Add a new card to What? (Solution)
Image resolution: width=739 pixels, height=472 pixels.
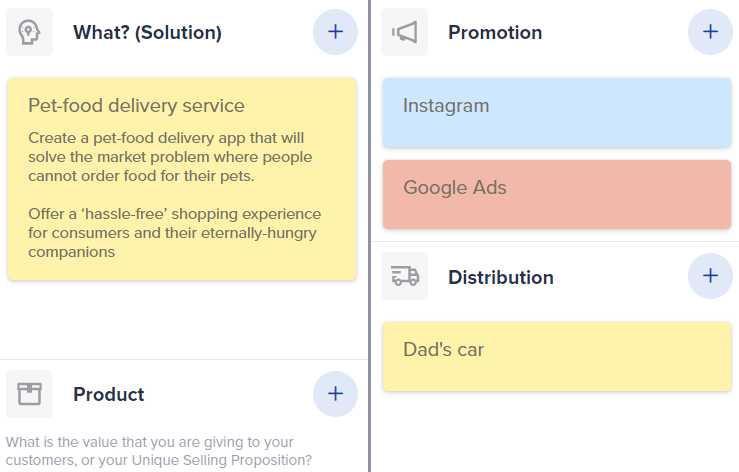coord(335,32)
